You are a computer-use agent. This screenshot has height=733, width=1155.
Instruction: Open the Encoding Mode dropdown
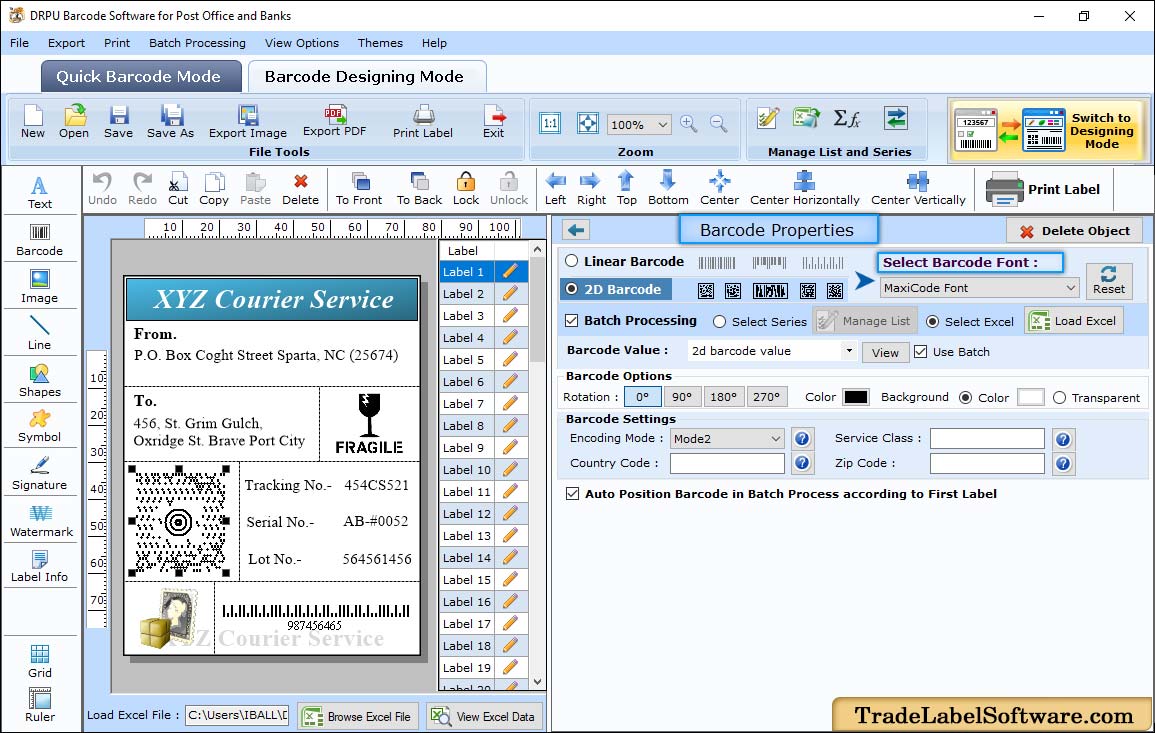pos(727,438)
